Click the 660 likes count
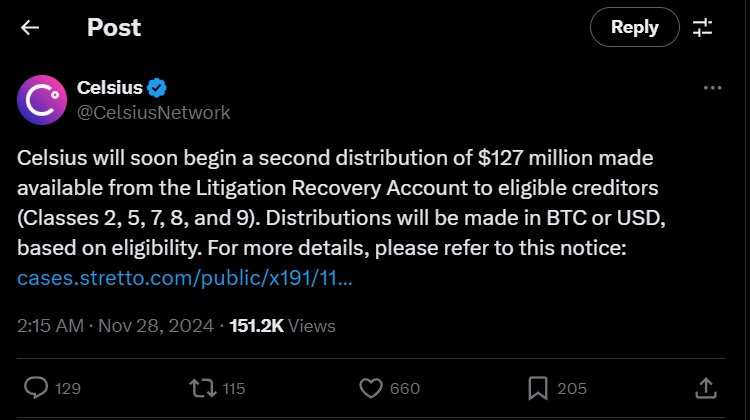Screen dimensions: 750x420 [405, 388]
